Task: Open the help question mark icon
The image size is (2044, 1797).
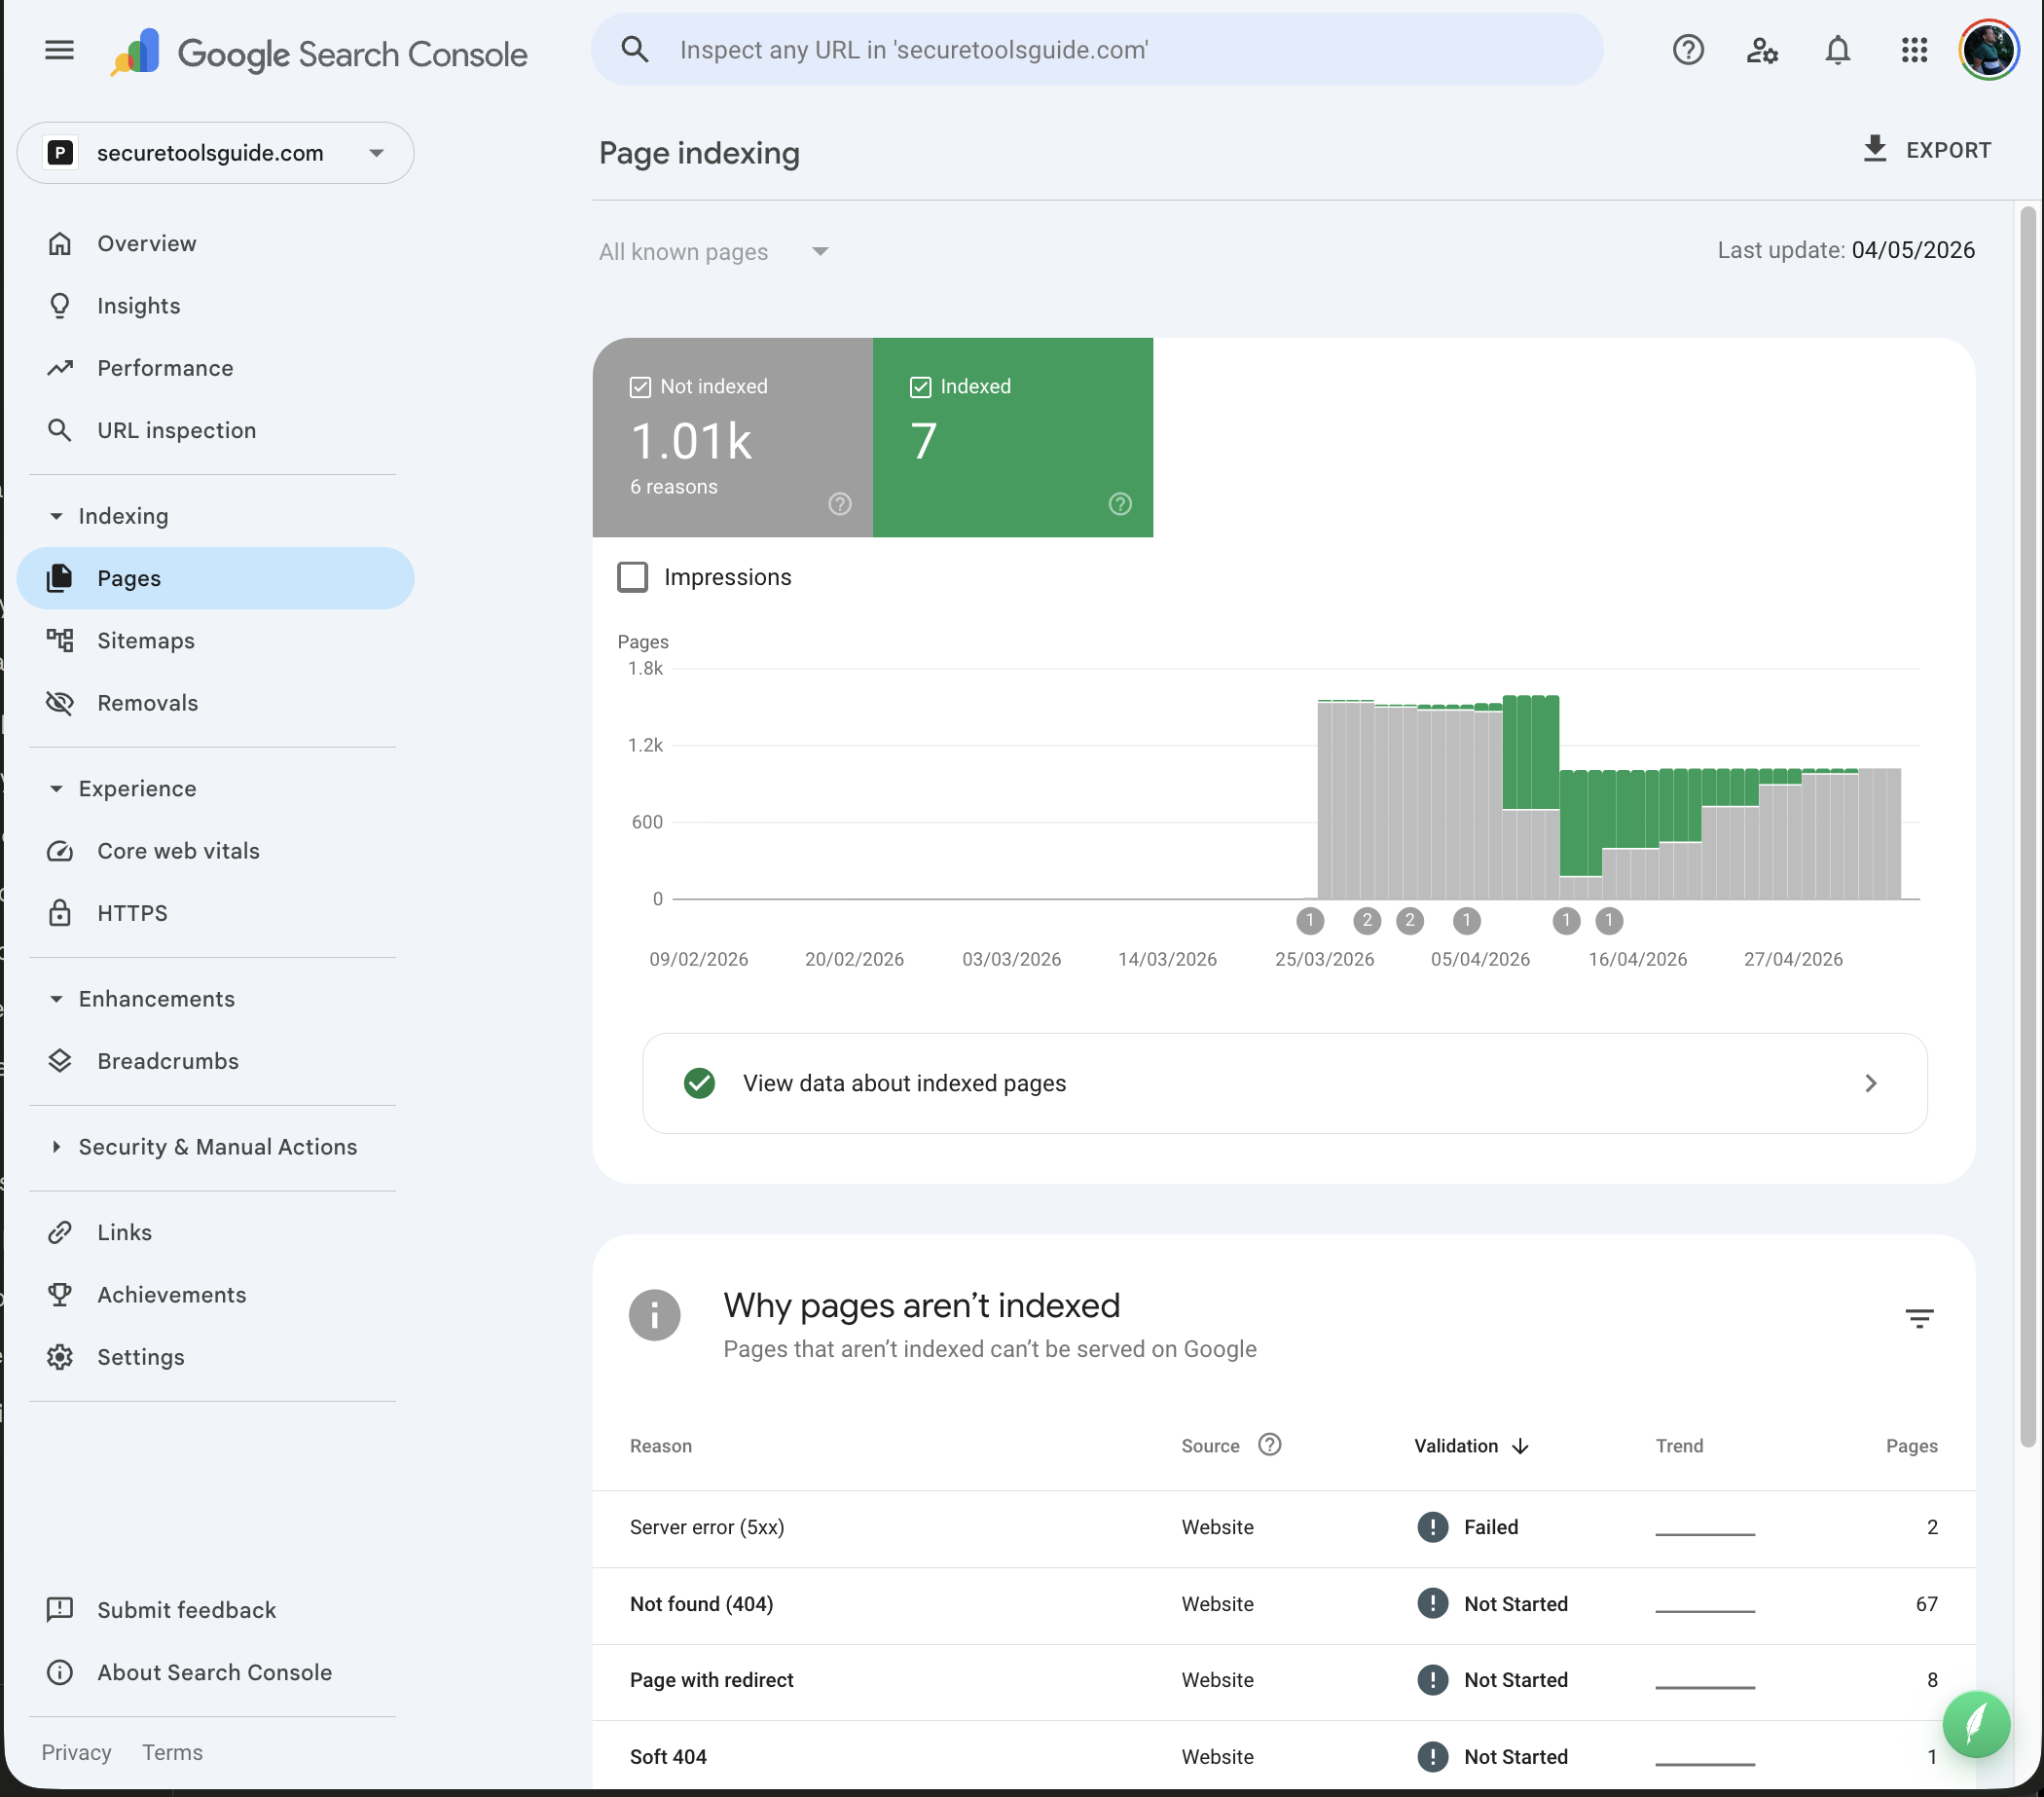Action: coord(1688,50)
